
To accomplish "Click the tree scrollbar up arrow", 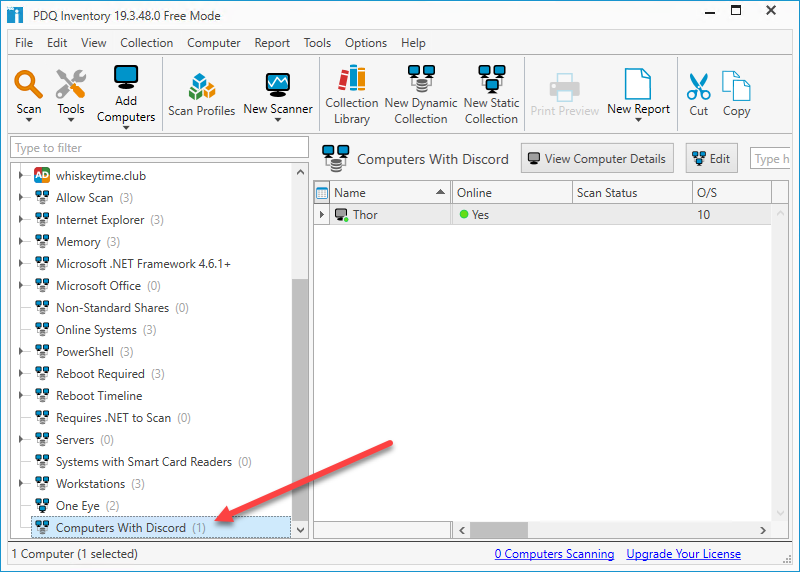I will pos(301,172).
